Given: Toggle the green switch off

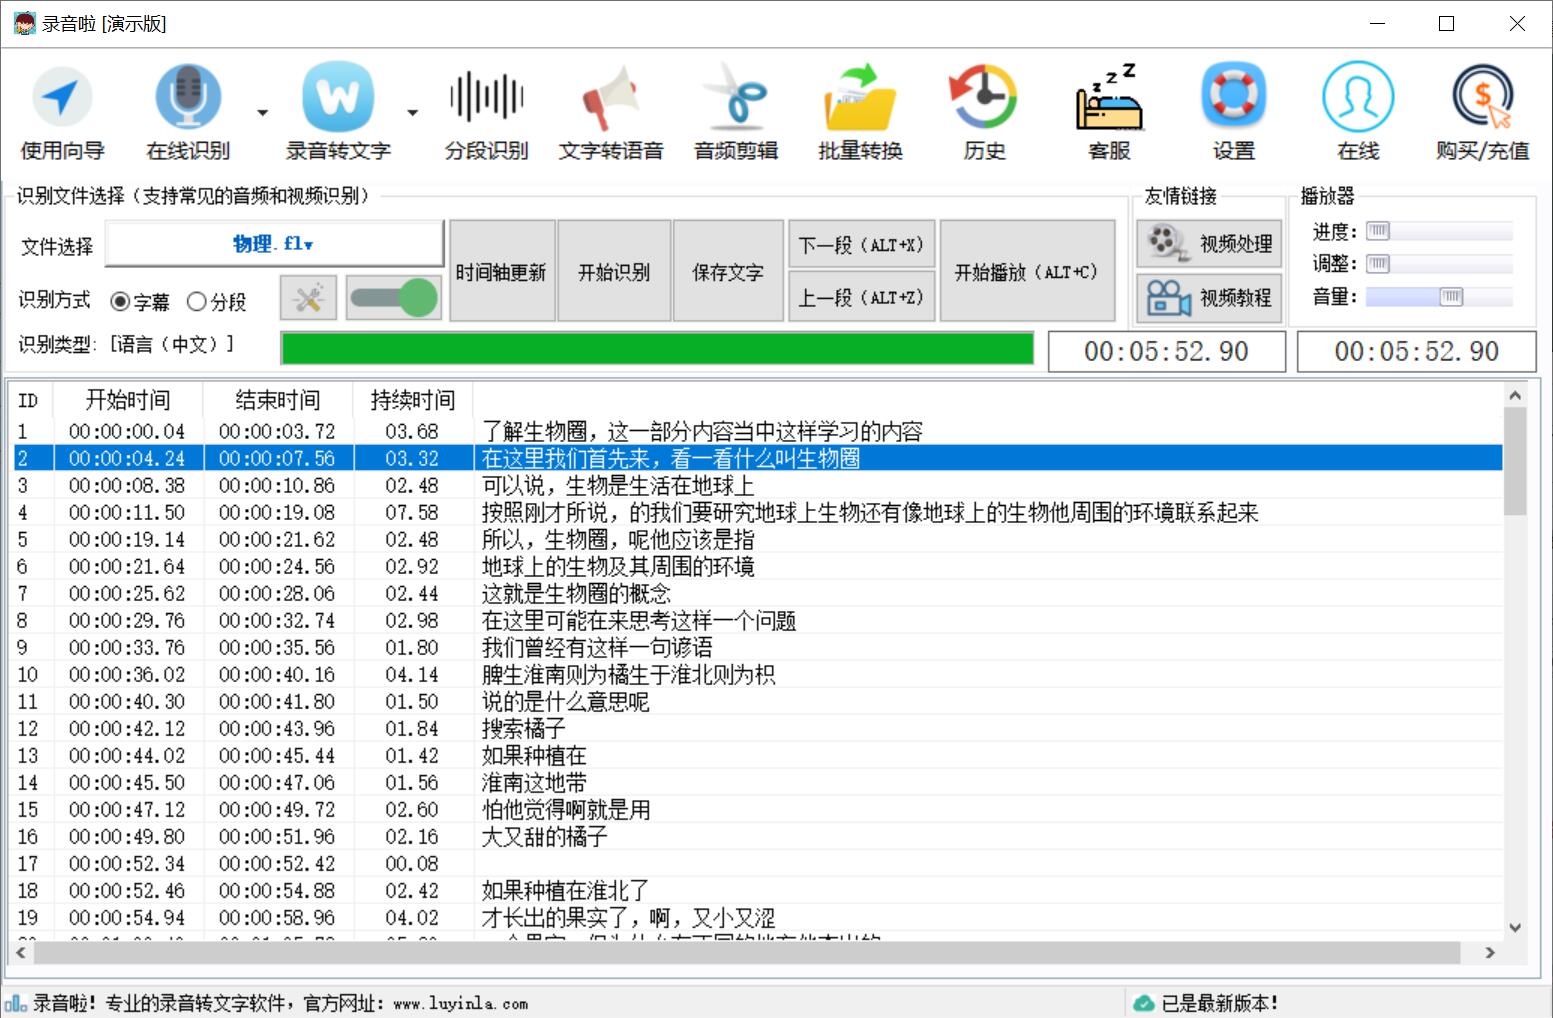Looking at the screenshot, I should (394, 298).
